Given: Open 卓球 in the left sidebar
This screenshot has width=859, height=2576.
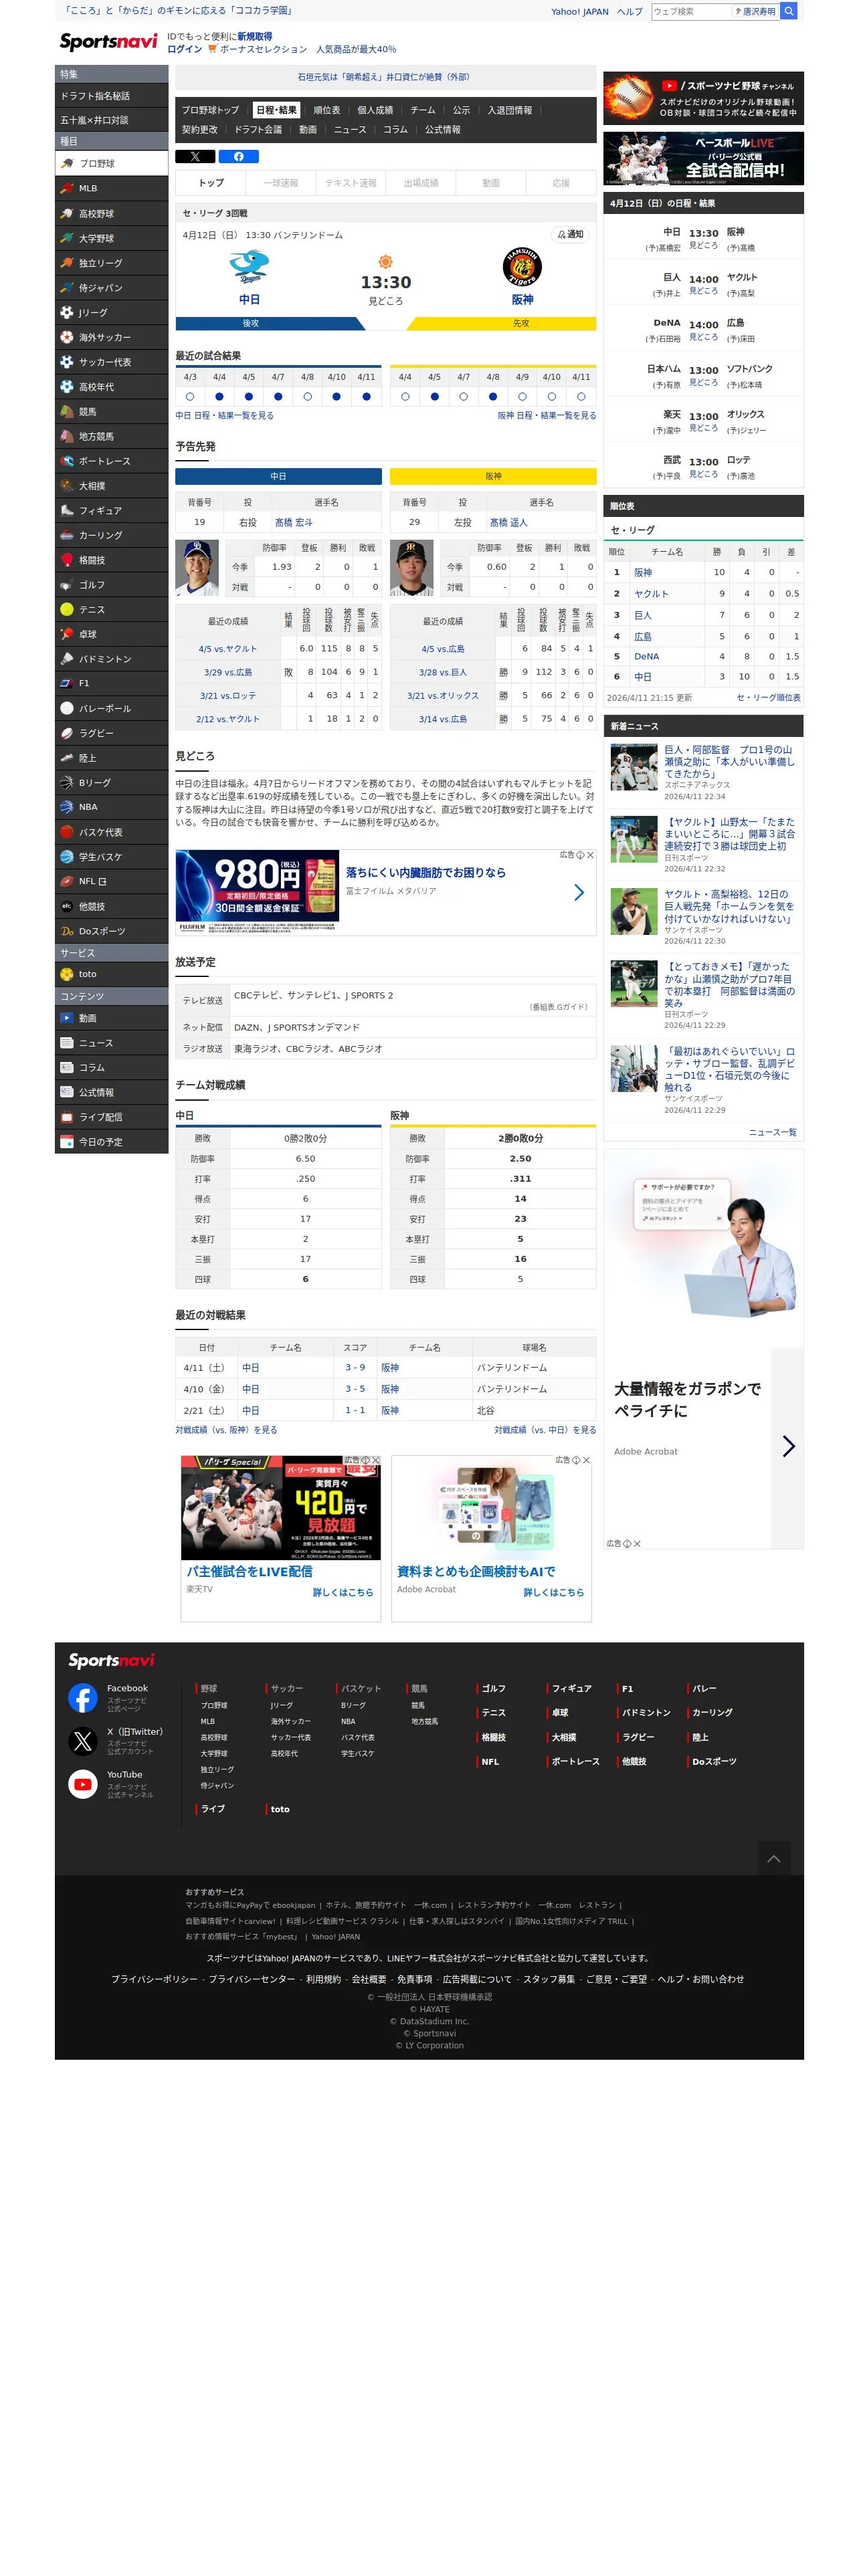Looking at the screenshot, I should (111, 634).
